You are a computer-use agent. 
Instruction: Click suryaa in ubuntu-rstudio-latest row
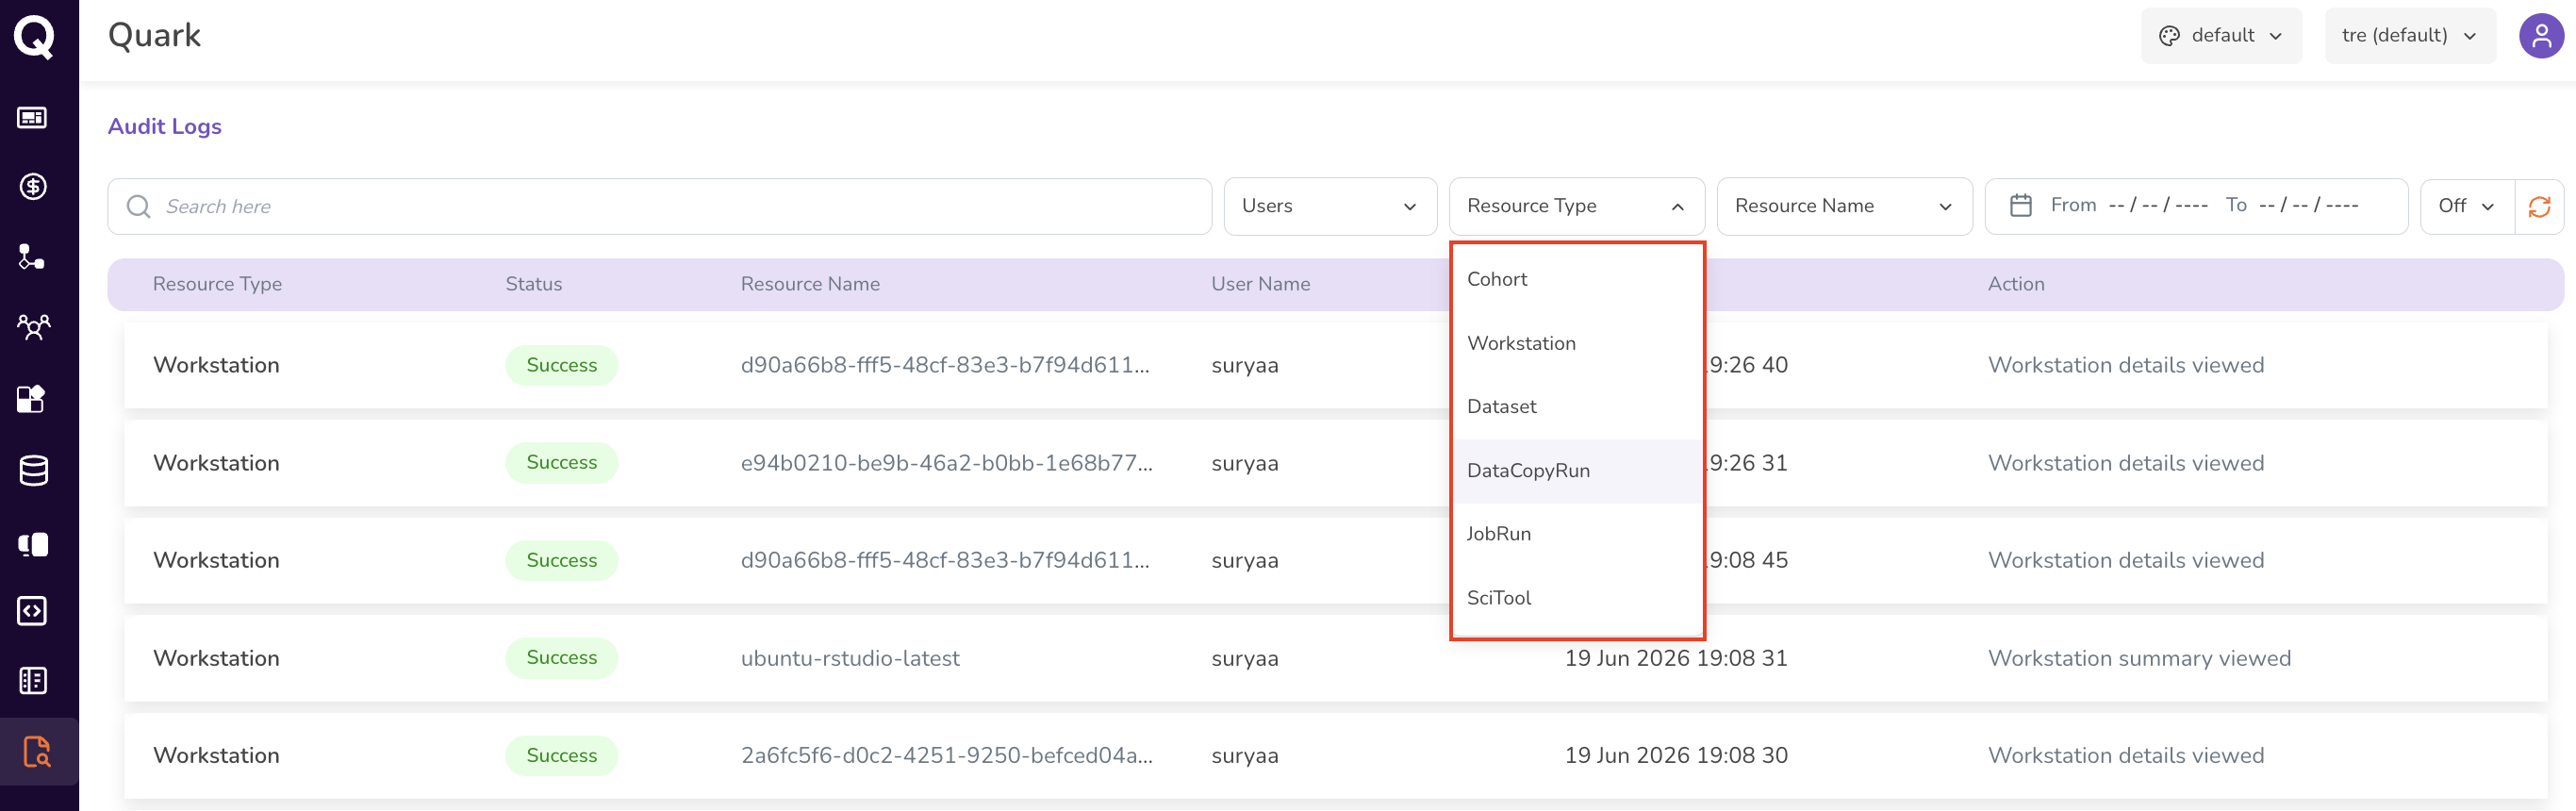tap(1245, 658)
